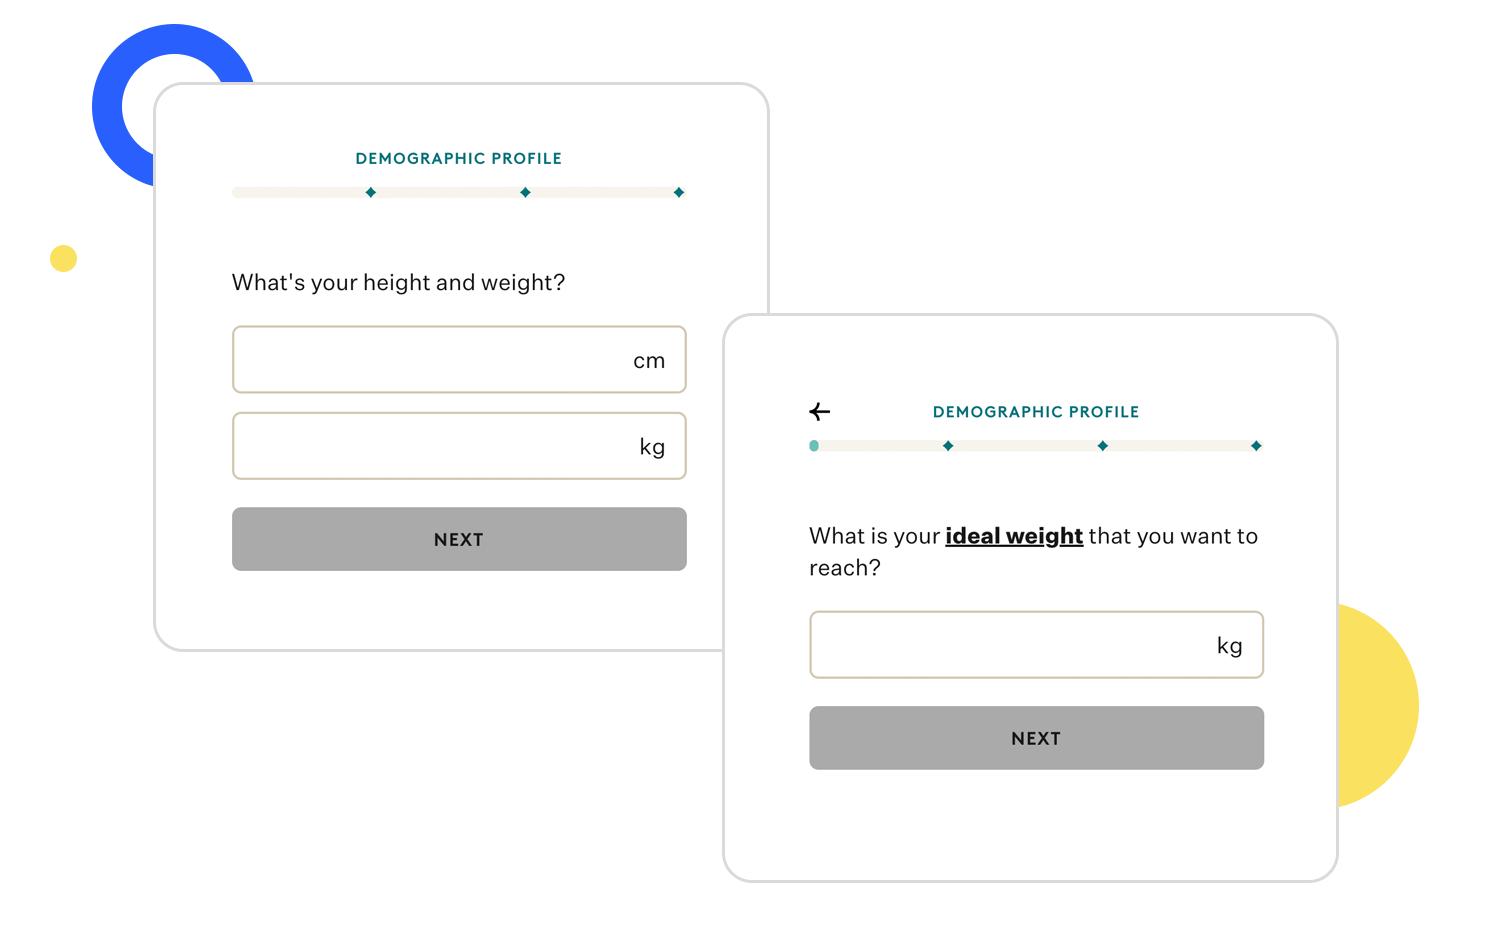Click first diamond marker on right progress bar
The width and height of the screenshot is (1500, 930).
(948, 446)
